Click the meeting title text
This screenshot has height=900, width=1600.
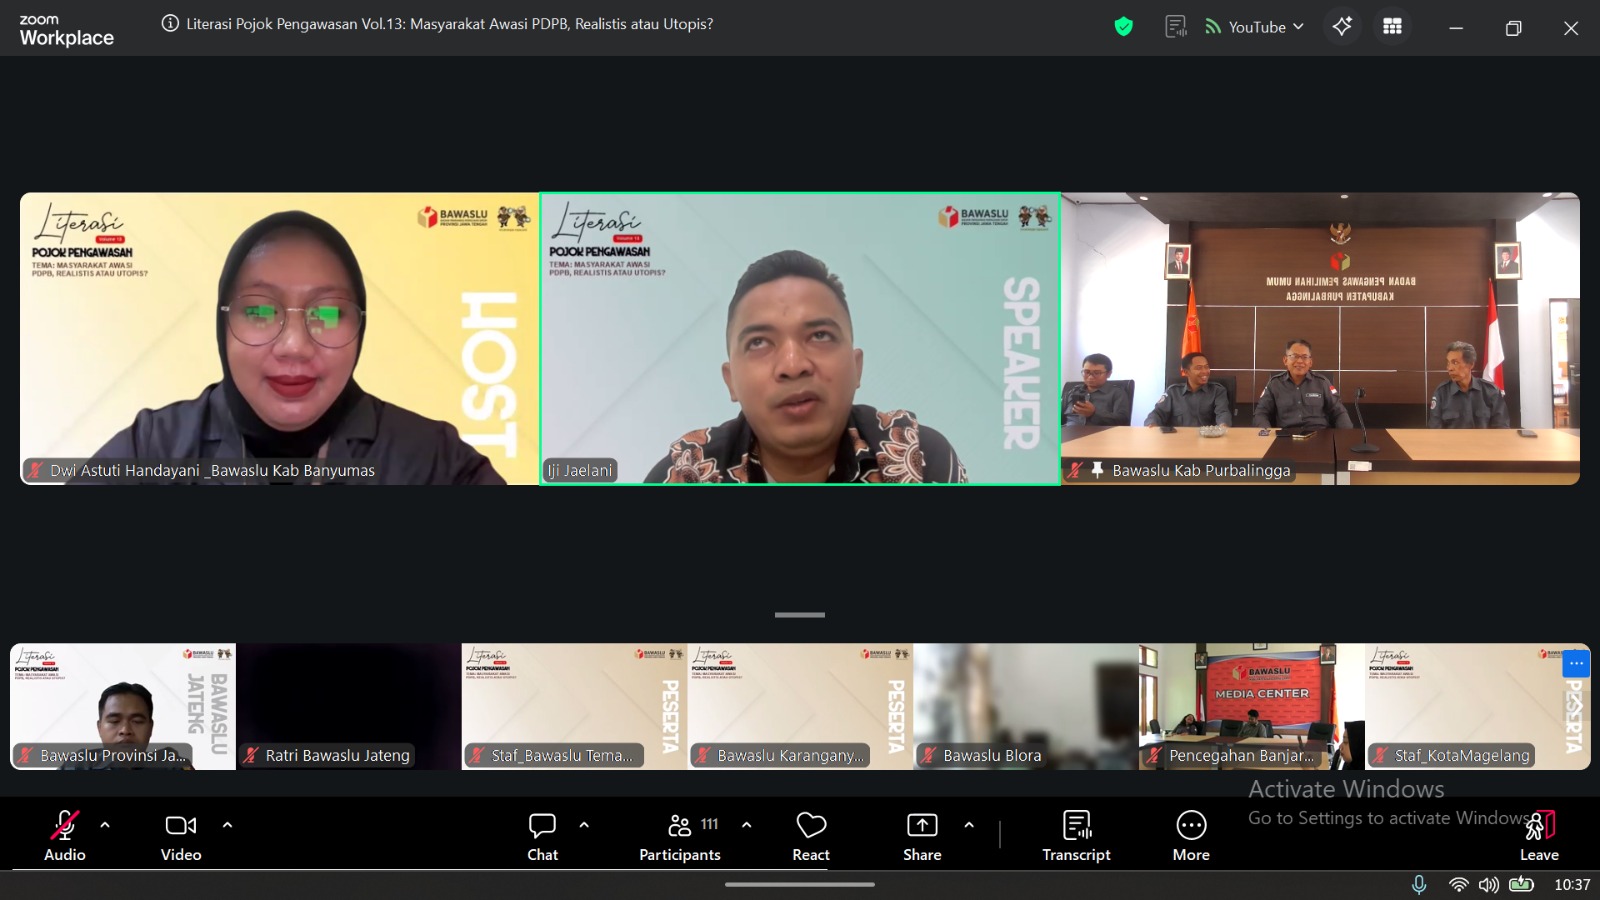(450, 24)
